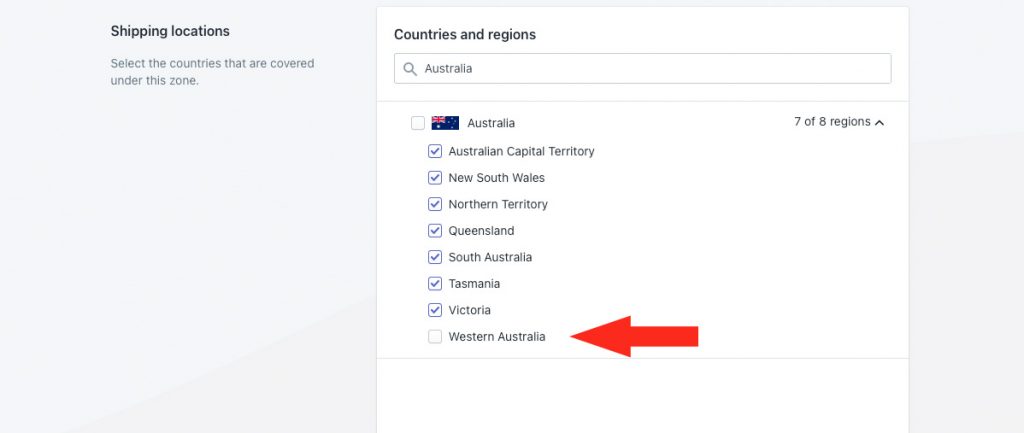Viewport: 1024px width, 433px height.
Task: Uncheck the Queensland checkbox
Action: (435, 231)
